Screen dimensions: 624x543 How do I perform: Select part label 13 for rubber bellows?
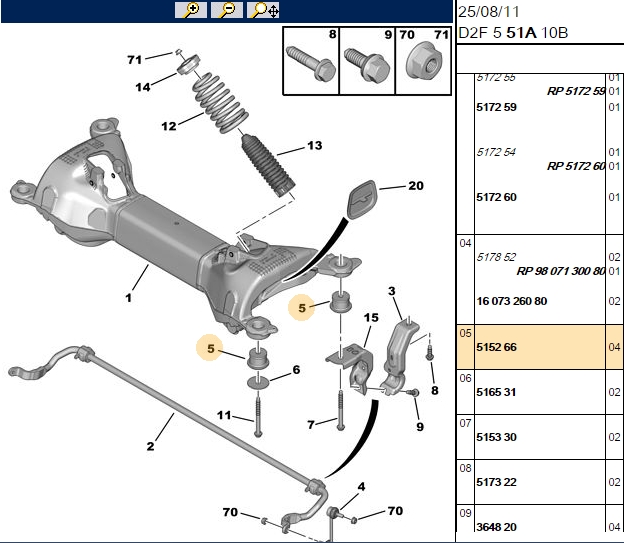coord(314,145)
